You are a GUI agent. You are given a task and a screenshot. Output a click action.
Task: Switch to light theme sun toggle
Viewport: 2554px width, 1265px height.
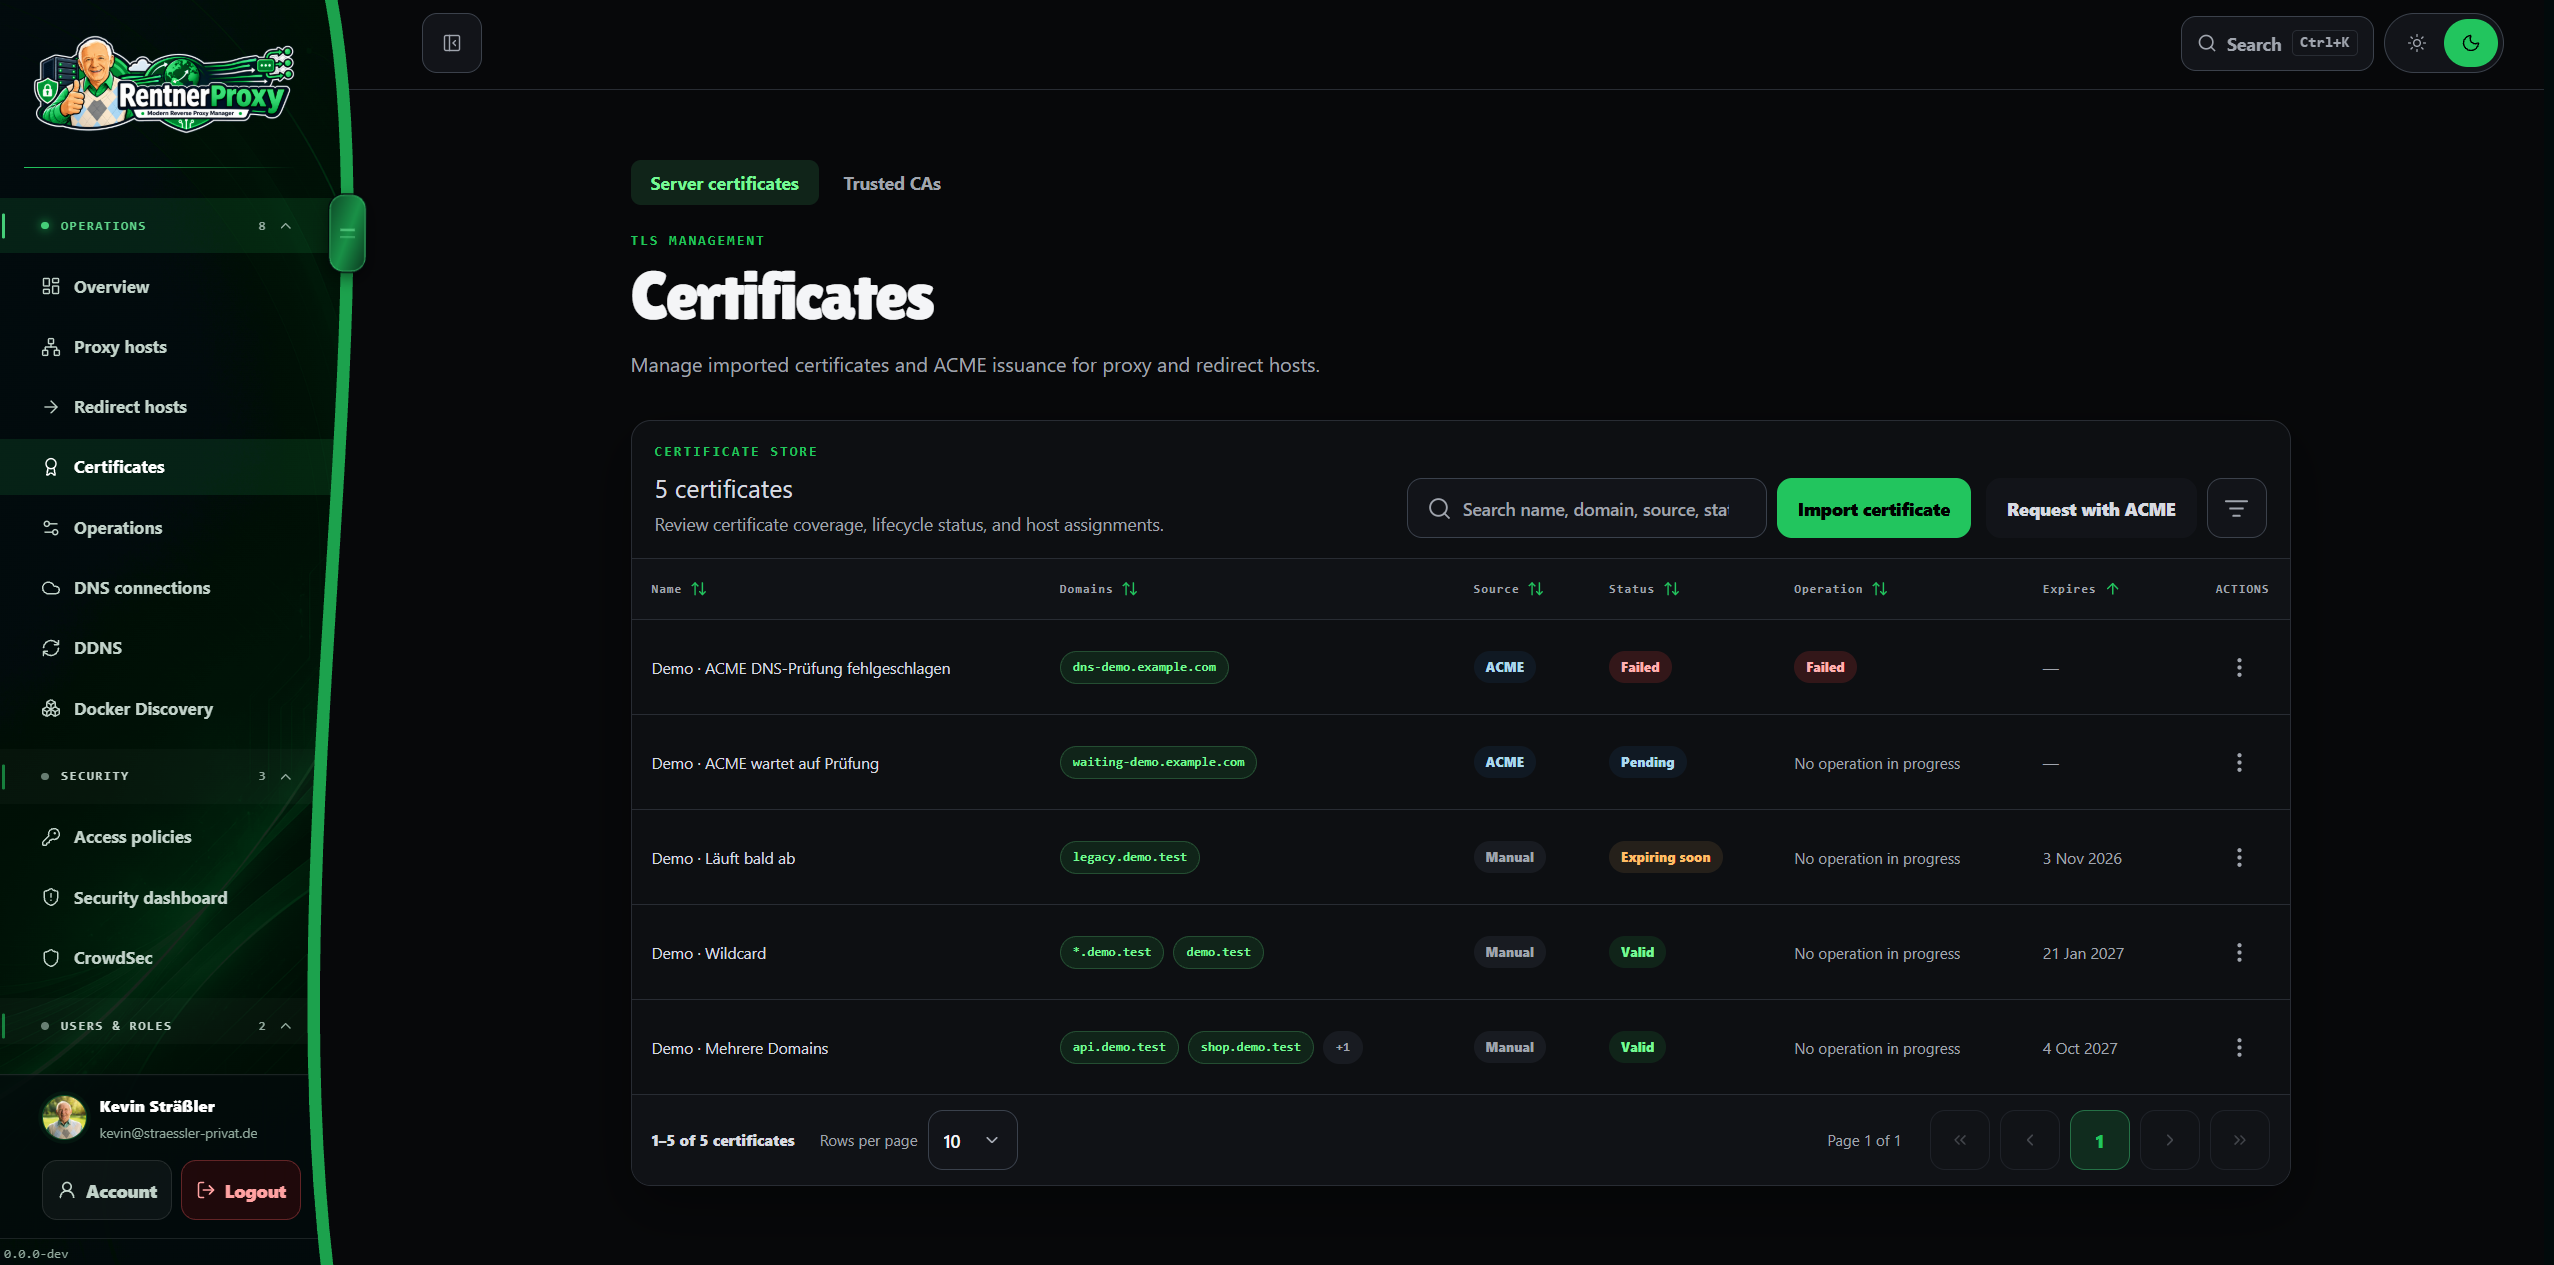[x=2417, y=43]
